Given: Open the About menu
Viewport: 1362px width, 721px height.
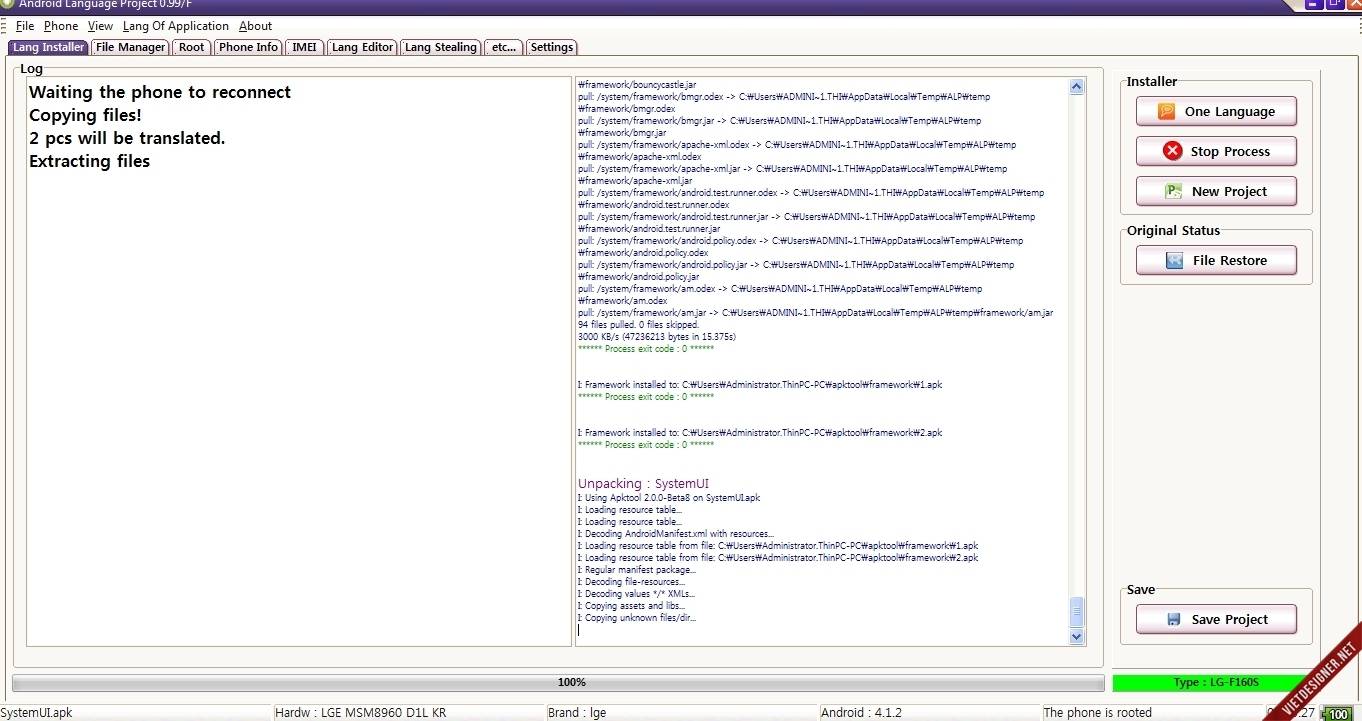Looking at the screenshot, I should tap(255, 26).
